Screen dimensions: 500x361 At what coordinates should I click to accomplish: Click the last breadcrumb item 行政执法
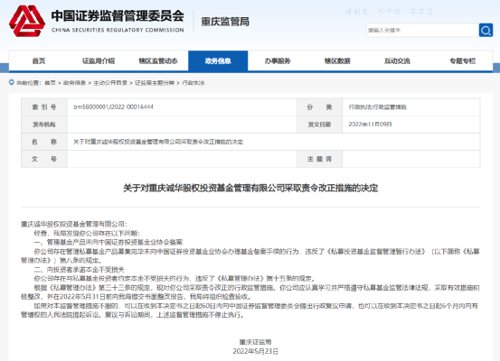(x=193, y=83)
